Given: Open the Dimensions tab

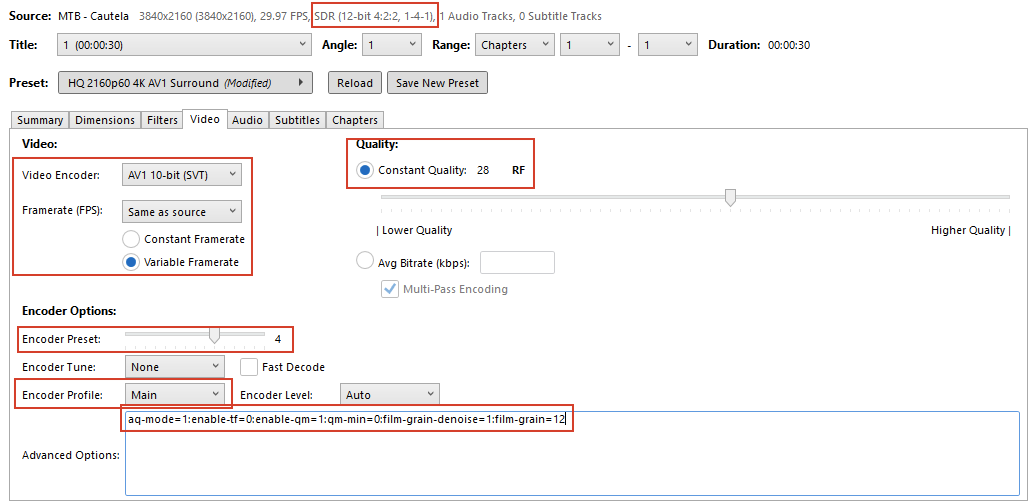Looking at the screenshot, I should 104,120.
